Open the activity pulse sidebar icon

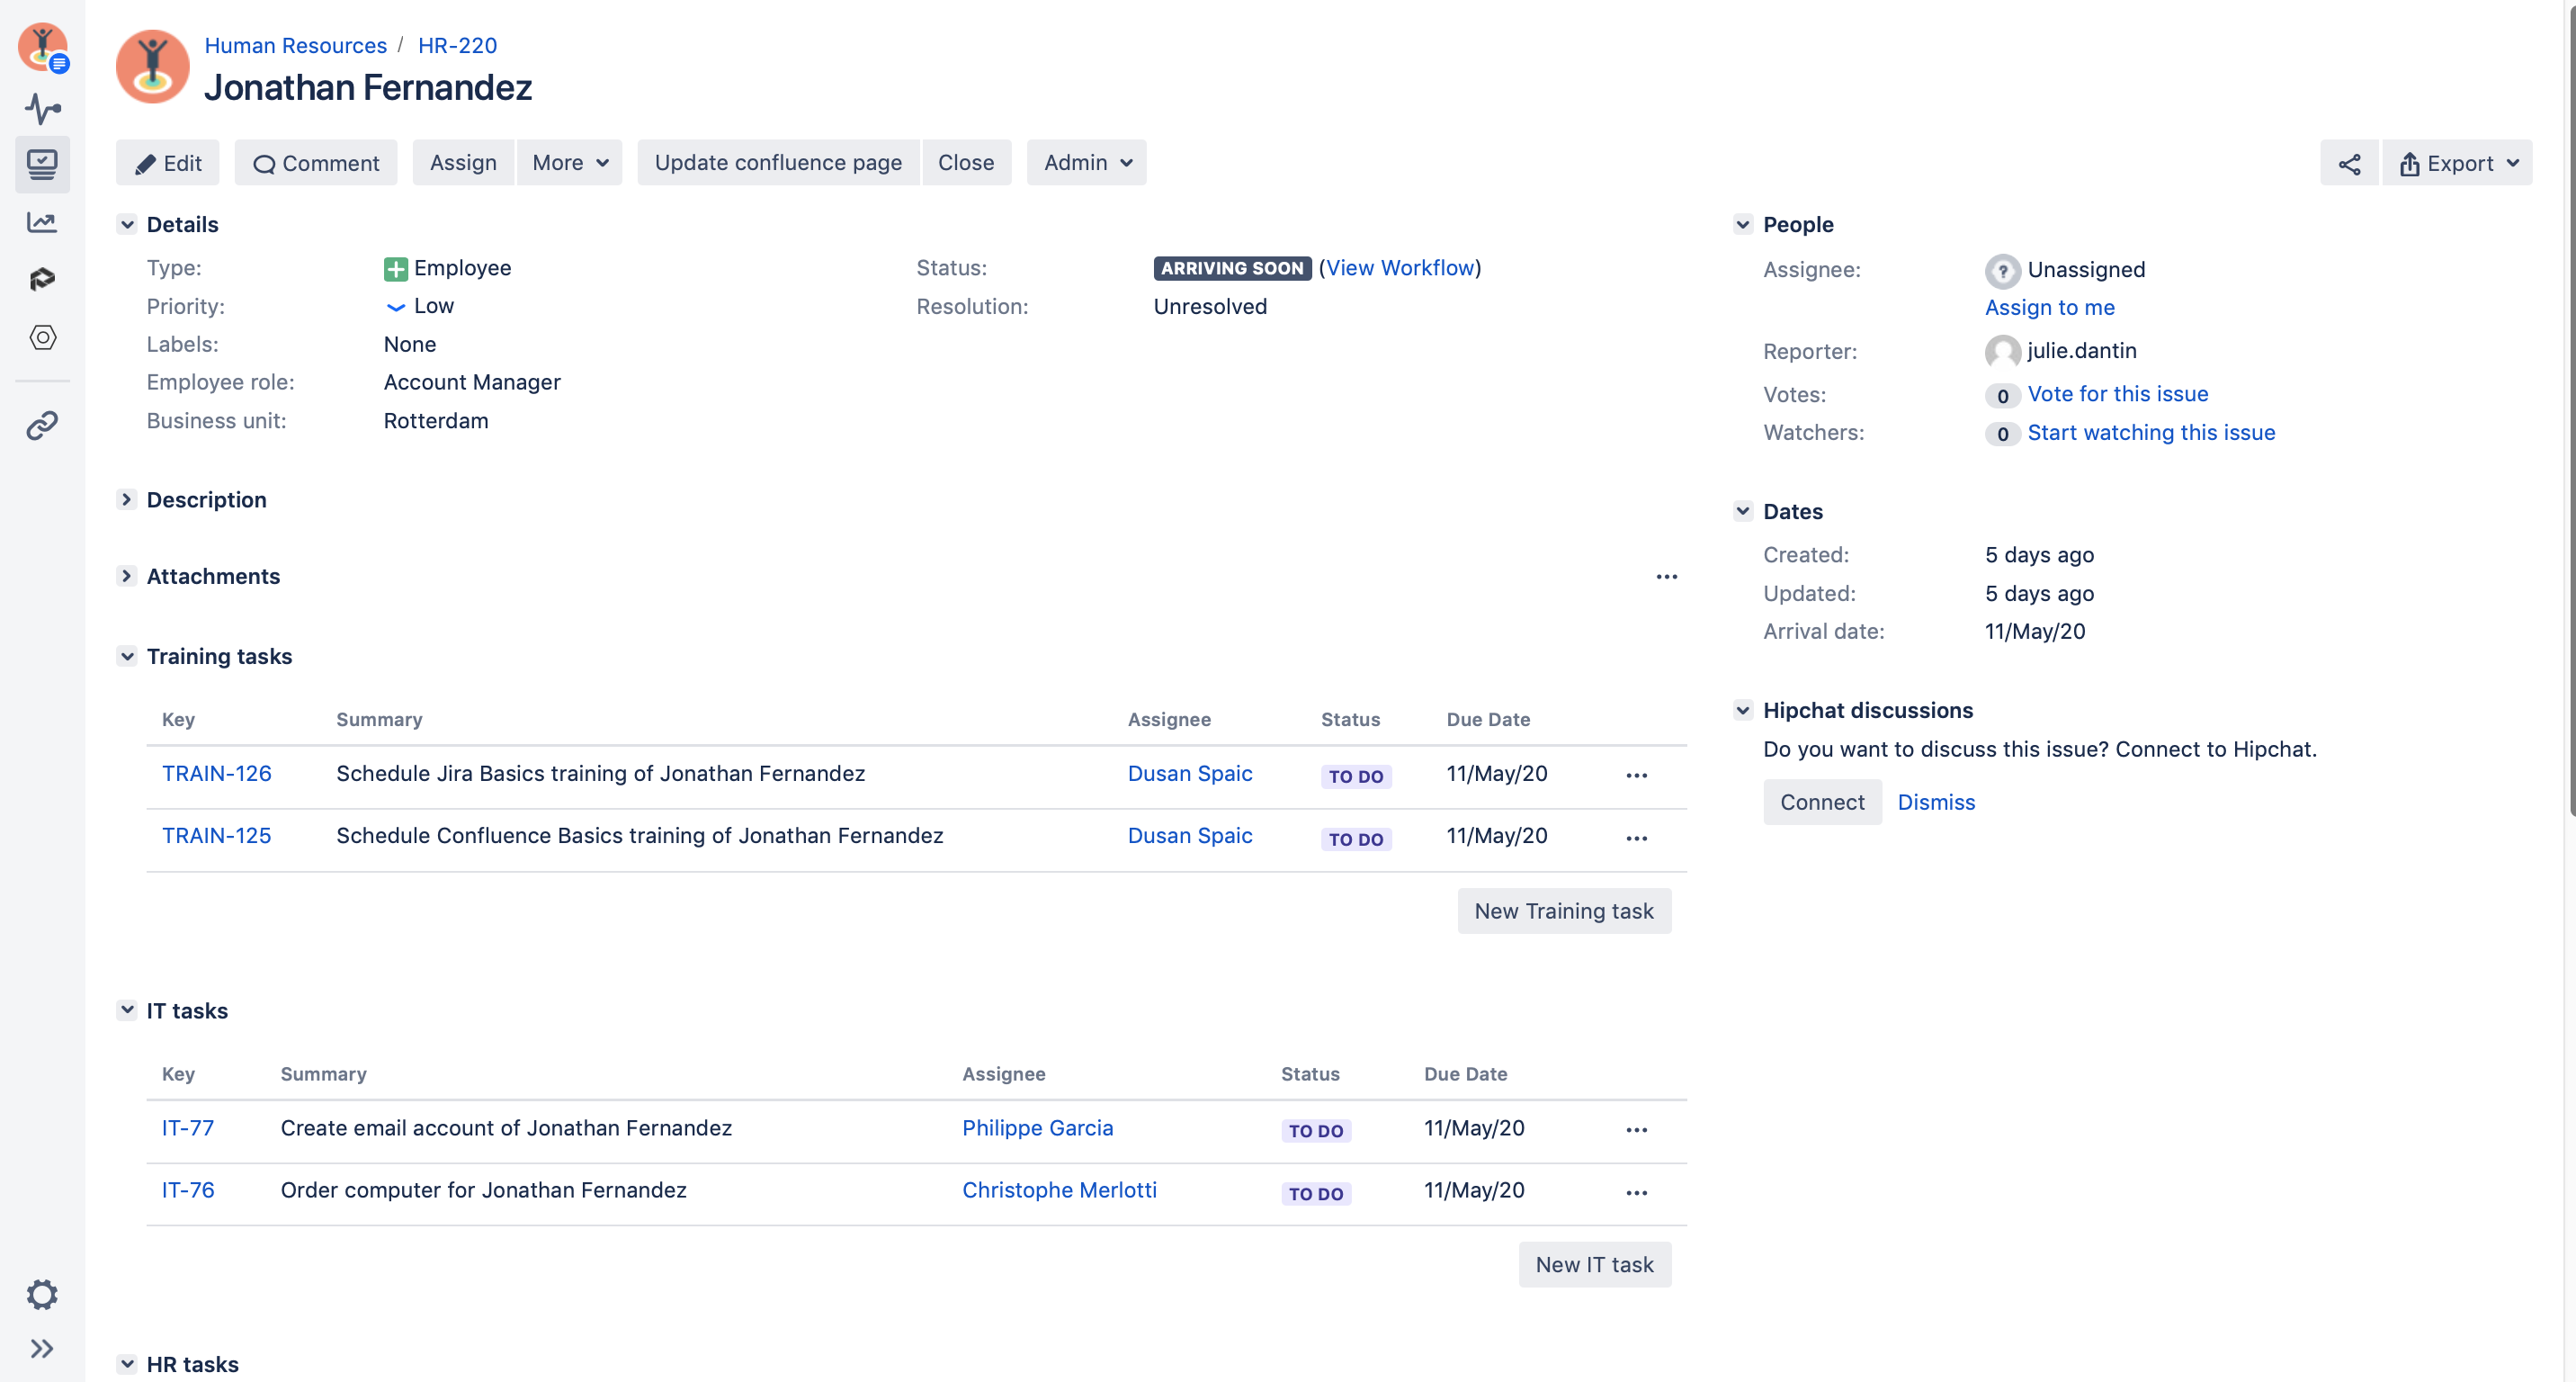pos(42,108)
